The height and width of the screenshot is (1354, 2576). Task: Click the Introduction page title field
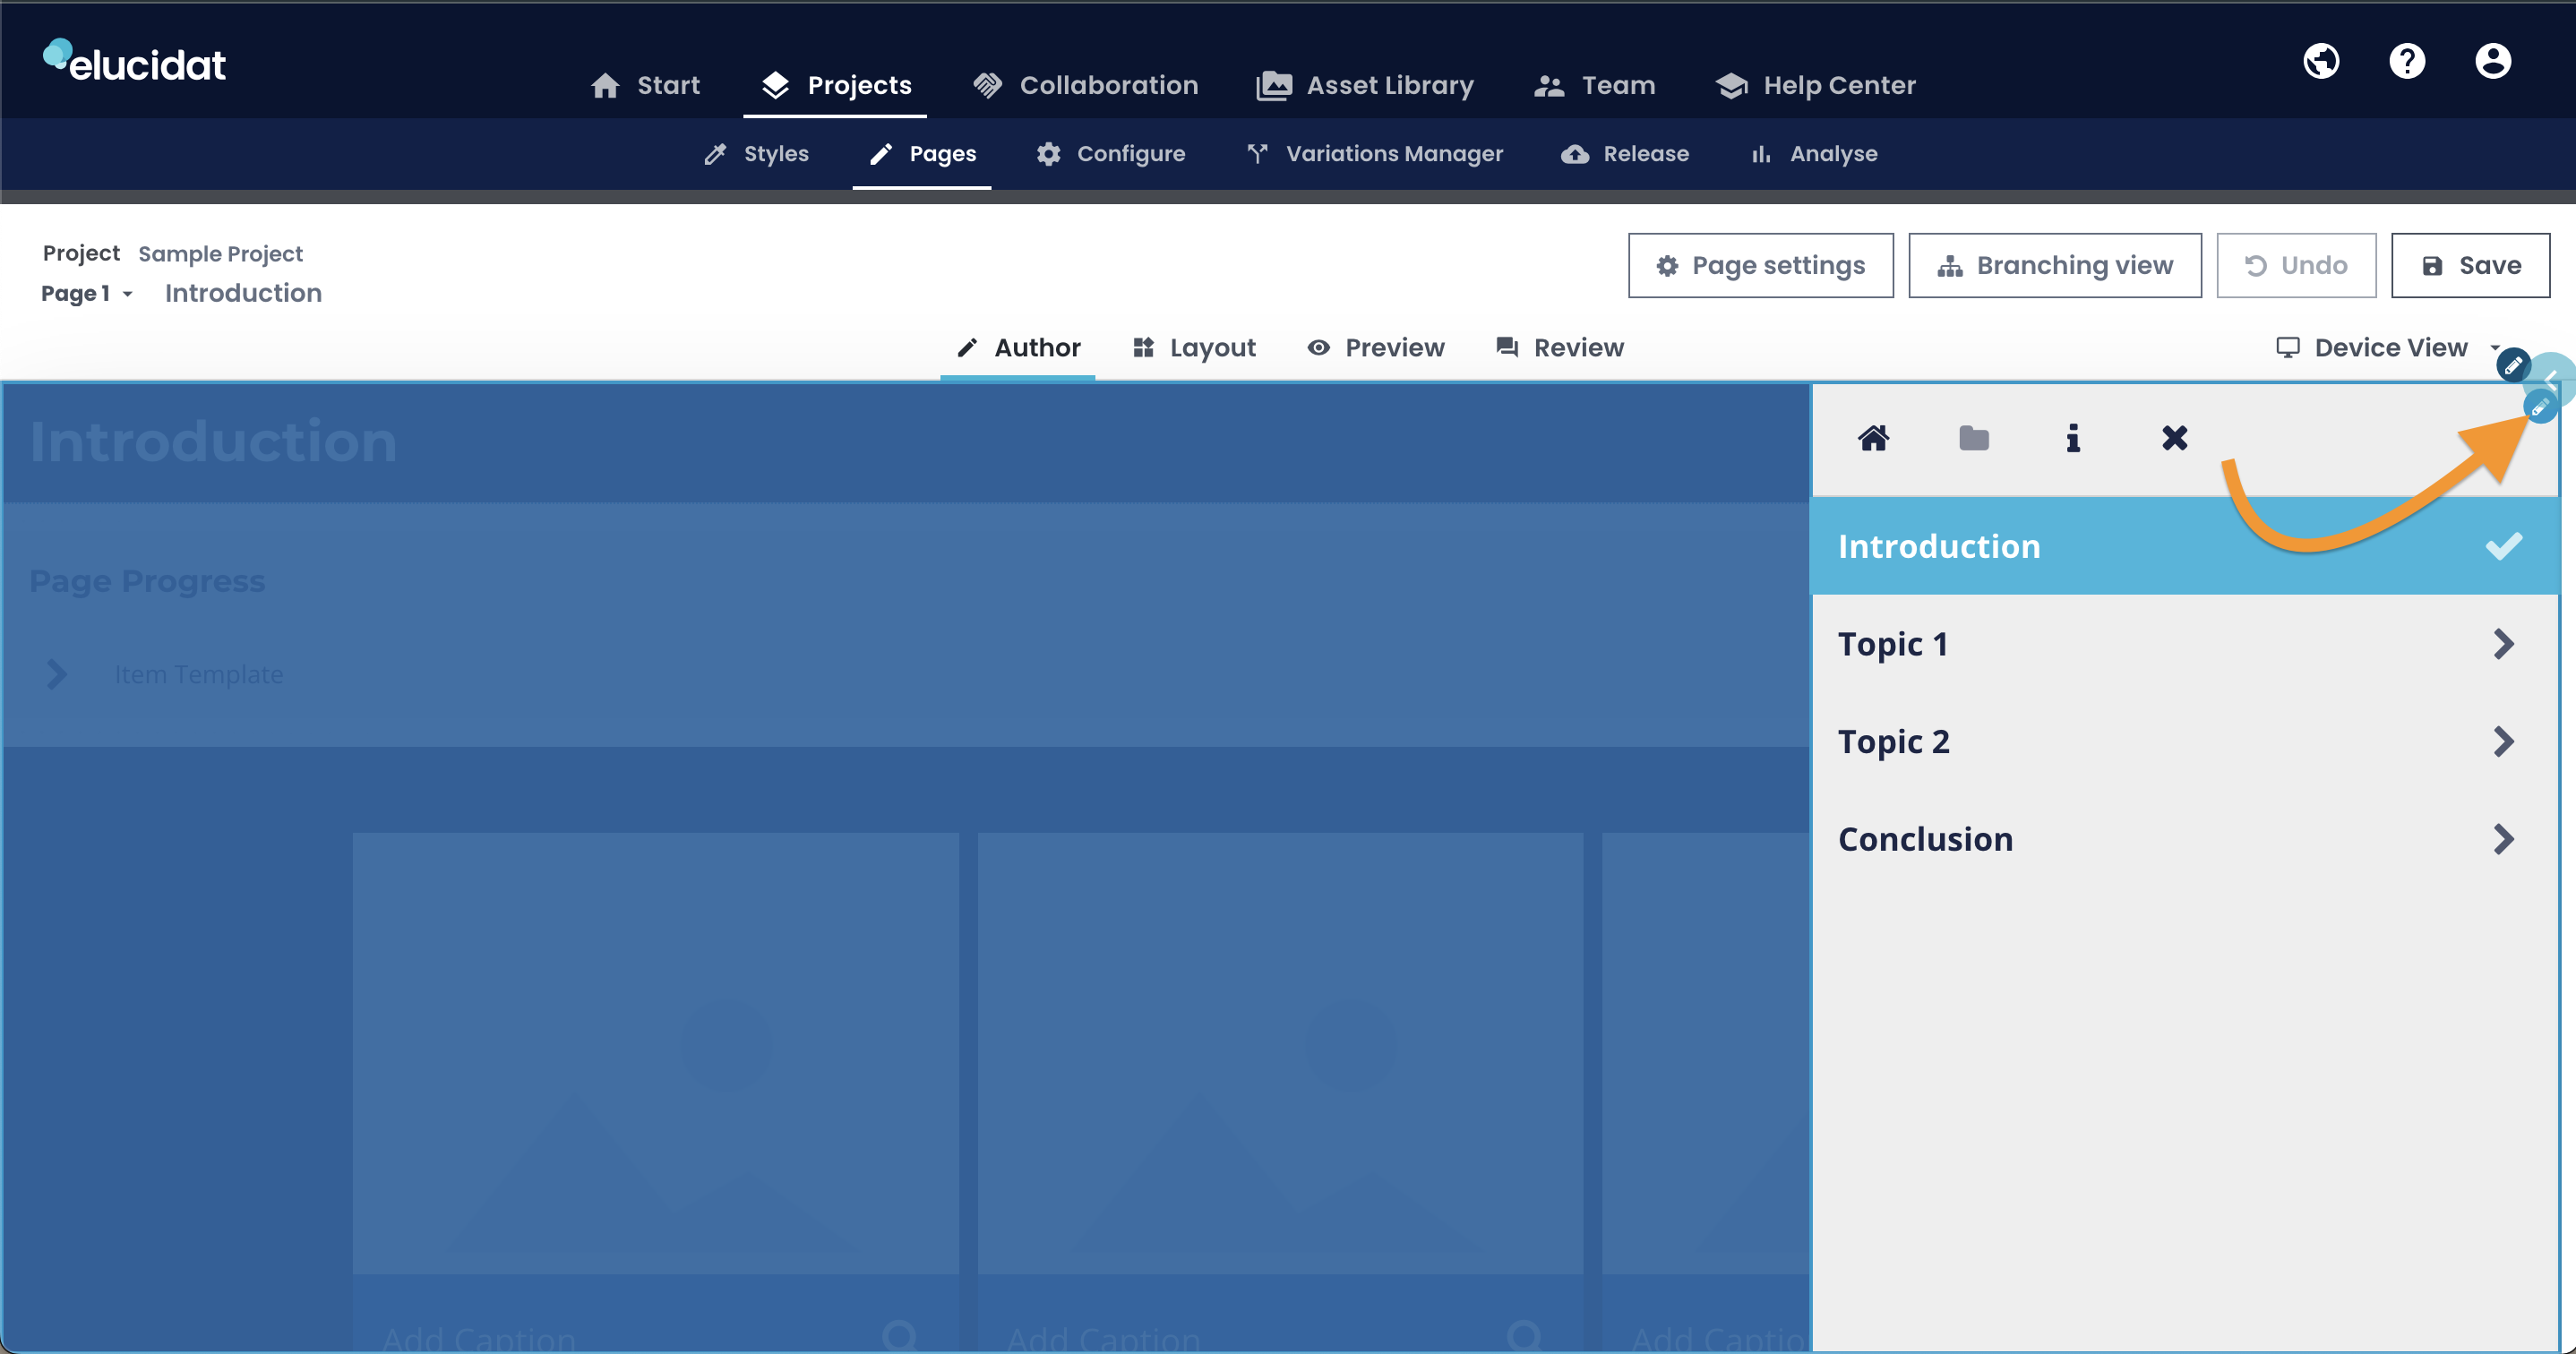tap(243, 293)
